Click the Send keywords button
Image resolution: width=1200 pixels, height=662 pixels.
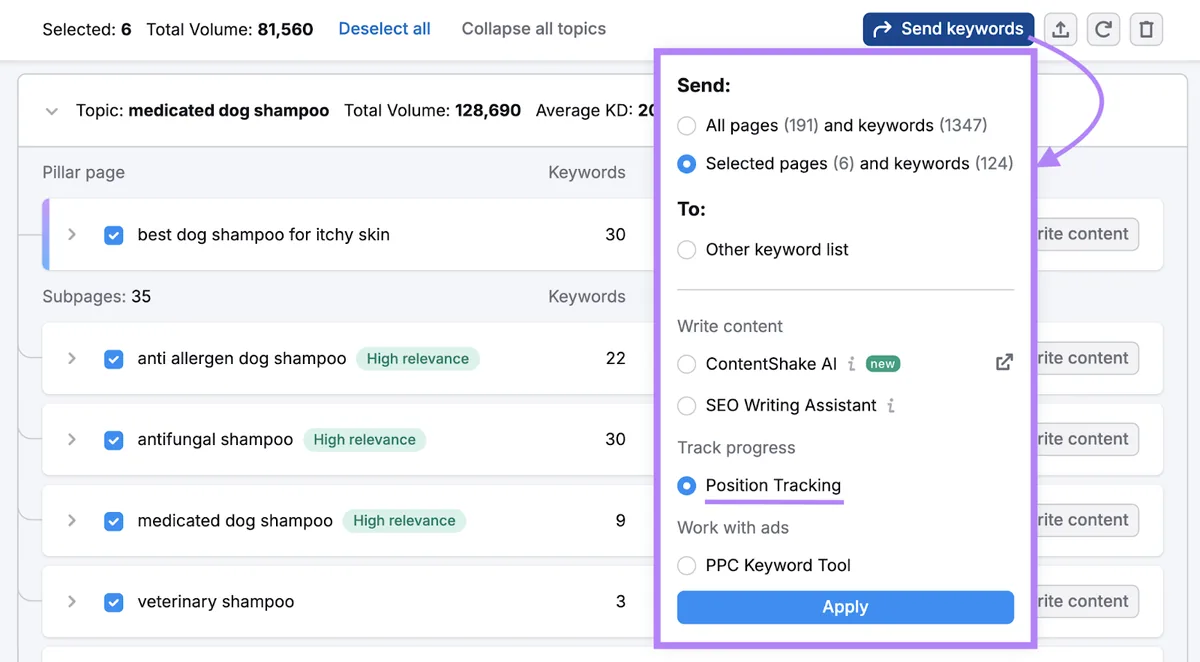click(x=949, y=29)
